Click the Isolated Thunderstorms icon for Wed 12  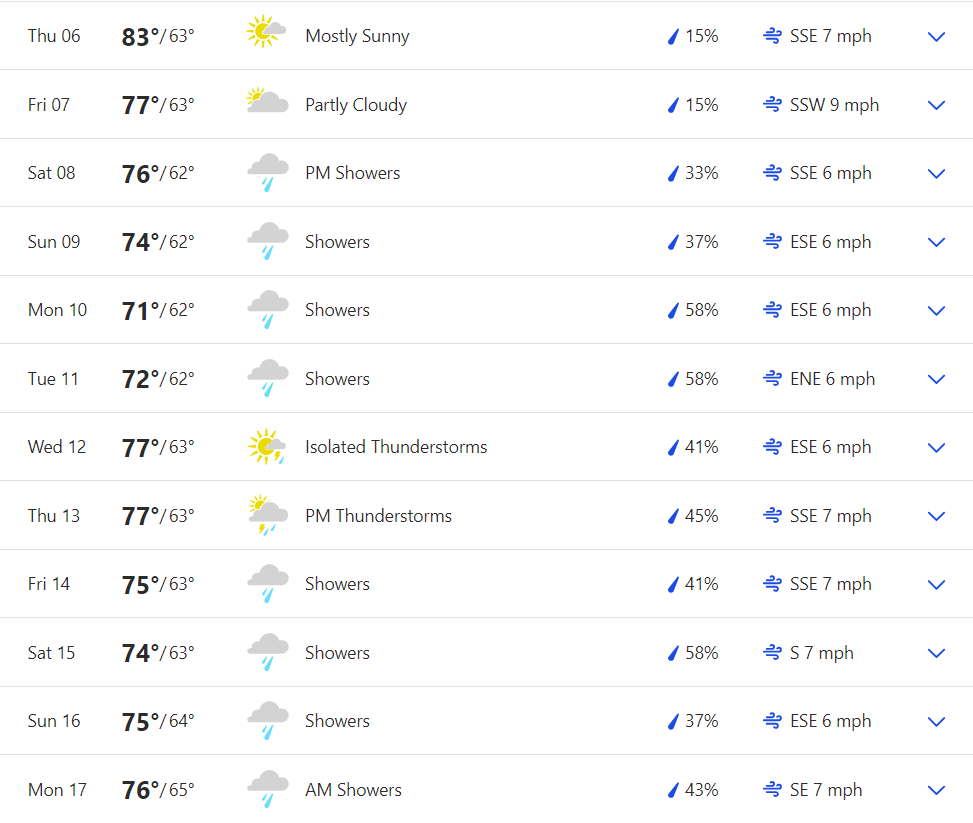coord(267,446)
